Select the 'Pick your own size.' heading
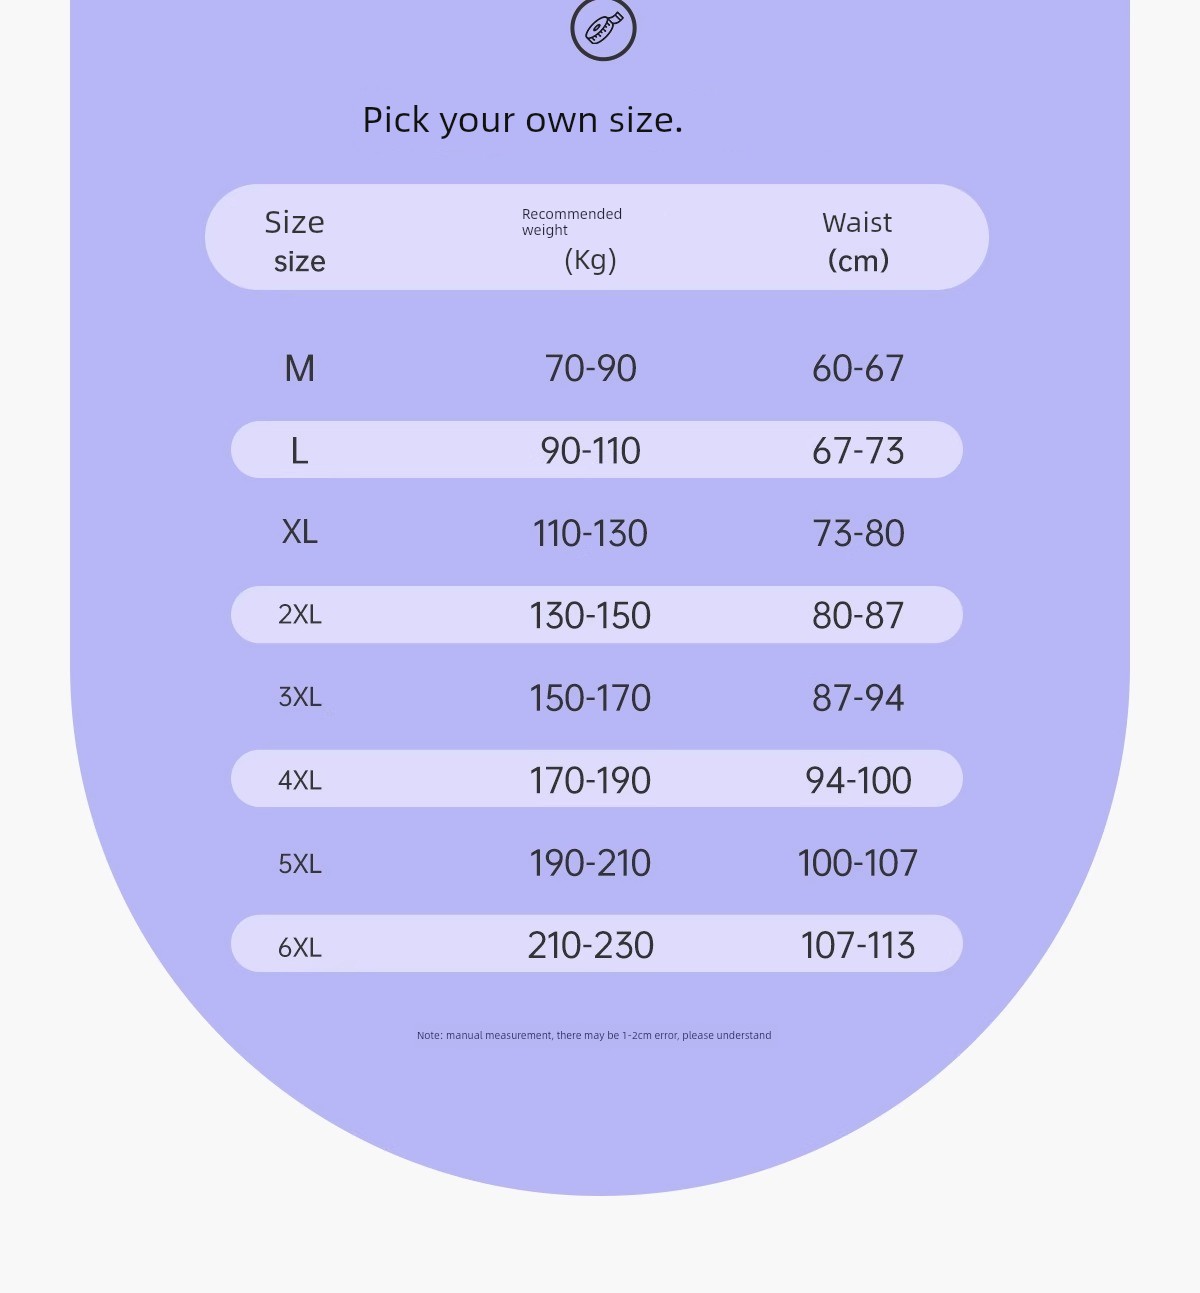The image size is (1200, 1293). (x=523, y=120)
